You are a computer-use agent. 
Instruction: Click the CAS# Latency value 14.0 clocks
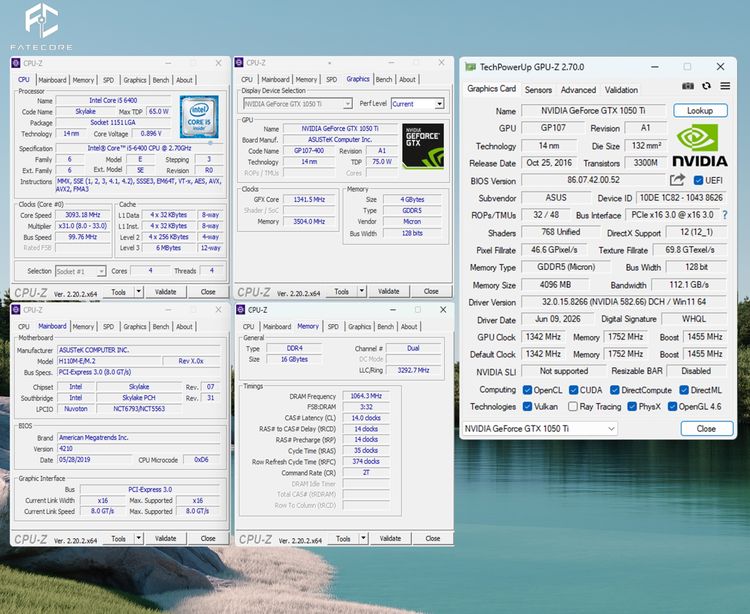(366, 418)
